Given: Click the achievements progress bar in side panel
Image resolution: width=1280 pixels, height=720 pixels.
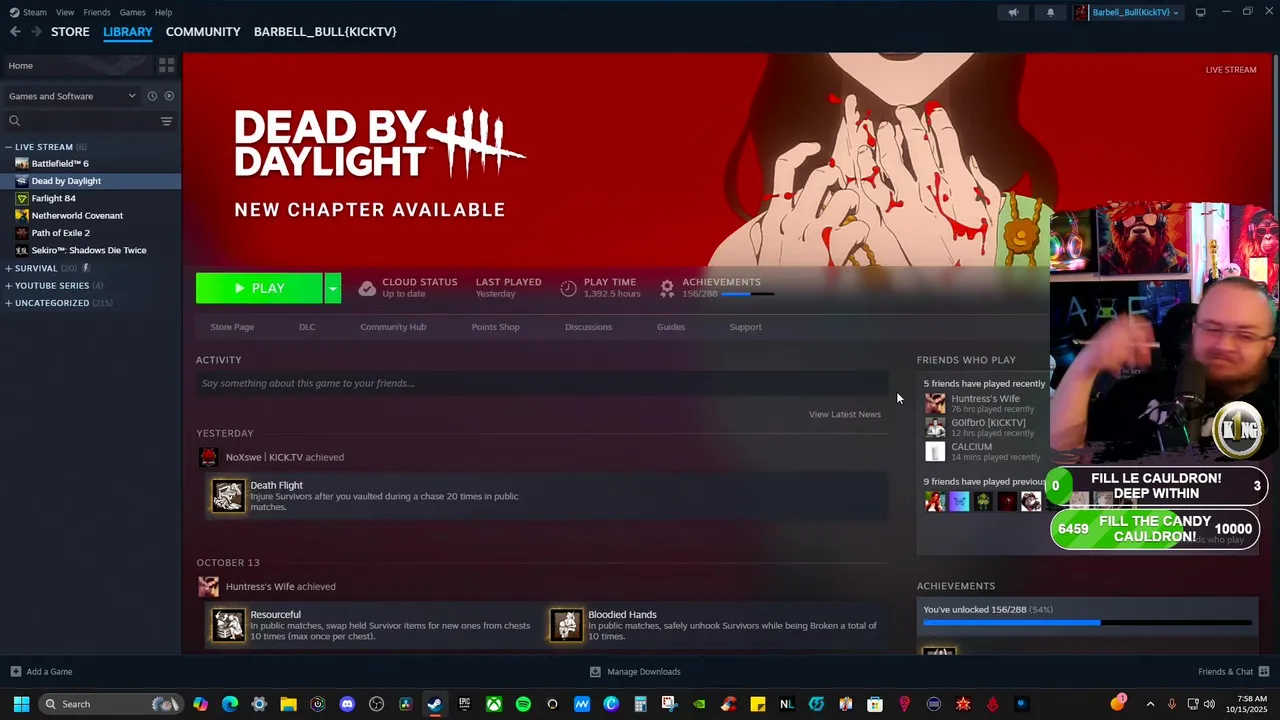Looking at the screenshot, I should [x=1087, y=623].
